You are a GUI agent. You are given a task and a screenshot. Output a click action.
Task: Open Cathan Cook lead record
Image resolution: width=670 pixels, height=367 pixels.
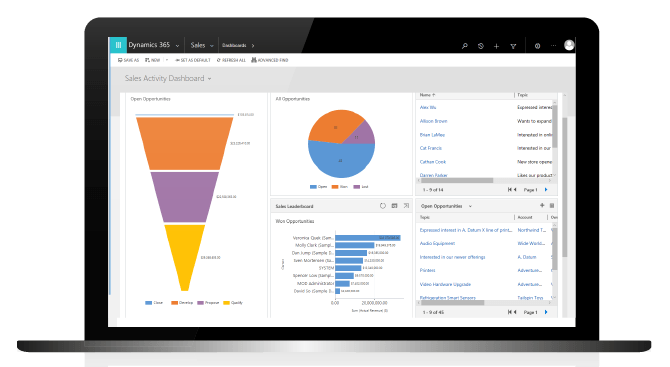point(433,162)
